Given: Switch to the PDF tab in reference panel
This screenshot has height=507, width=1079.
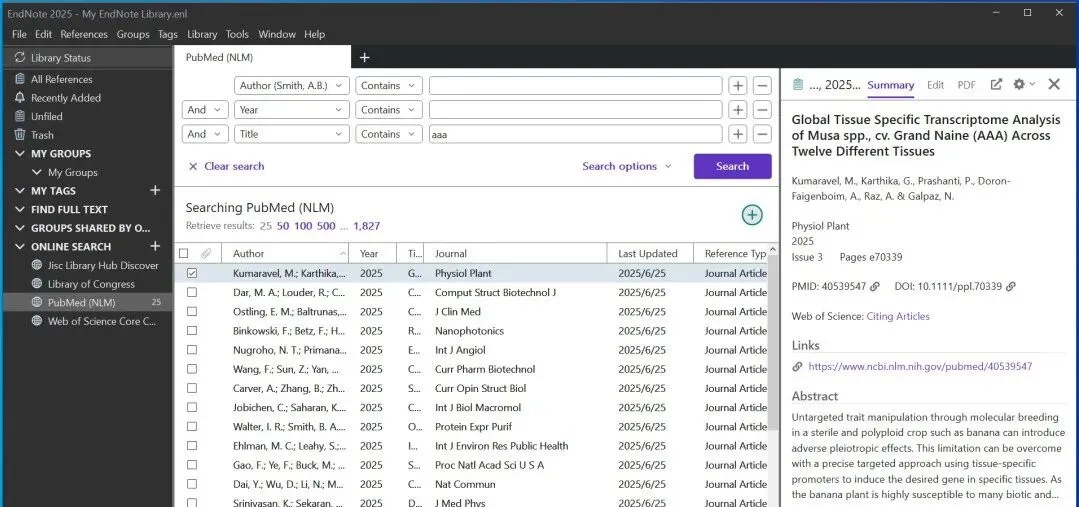Looking at the screenshot, I should tap(966, 85).
